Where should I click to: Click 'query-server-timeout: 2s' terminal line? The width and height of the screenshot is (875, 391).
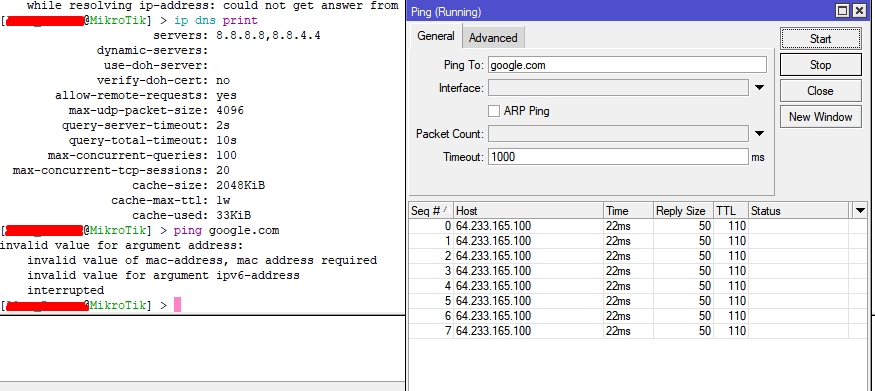pyautogui.click(x=146, y=125)
